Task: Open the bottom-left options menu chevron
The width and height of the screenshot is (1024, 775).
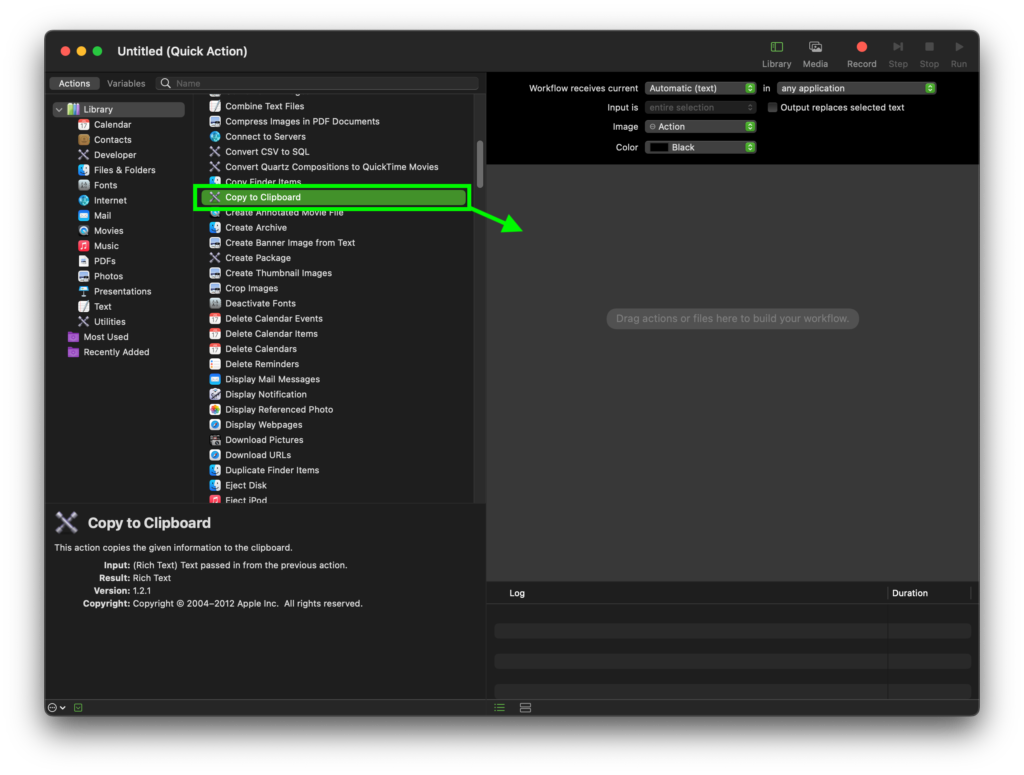Action: (x=63, y=708)
